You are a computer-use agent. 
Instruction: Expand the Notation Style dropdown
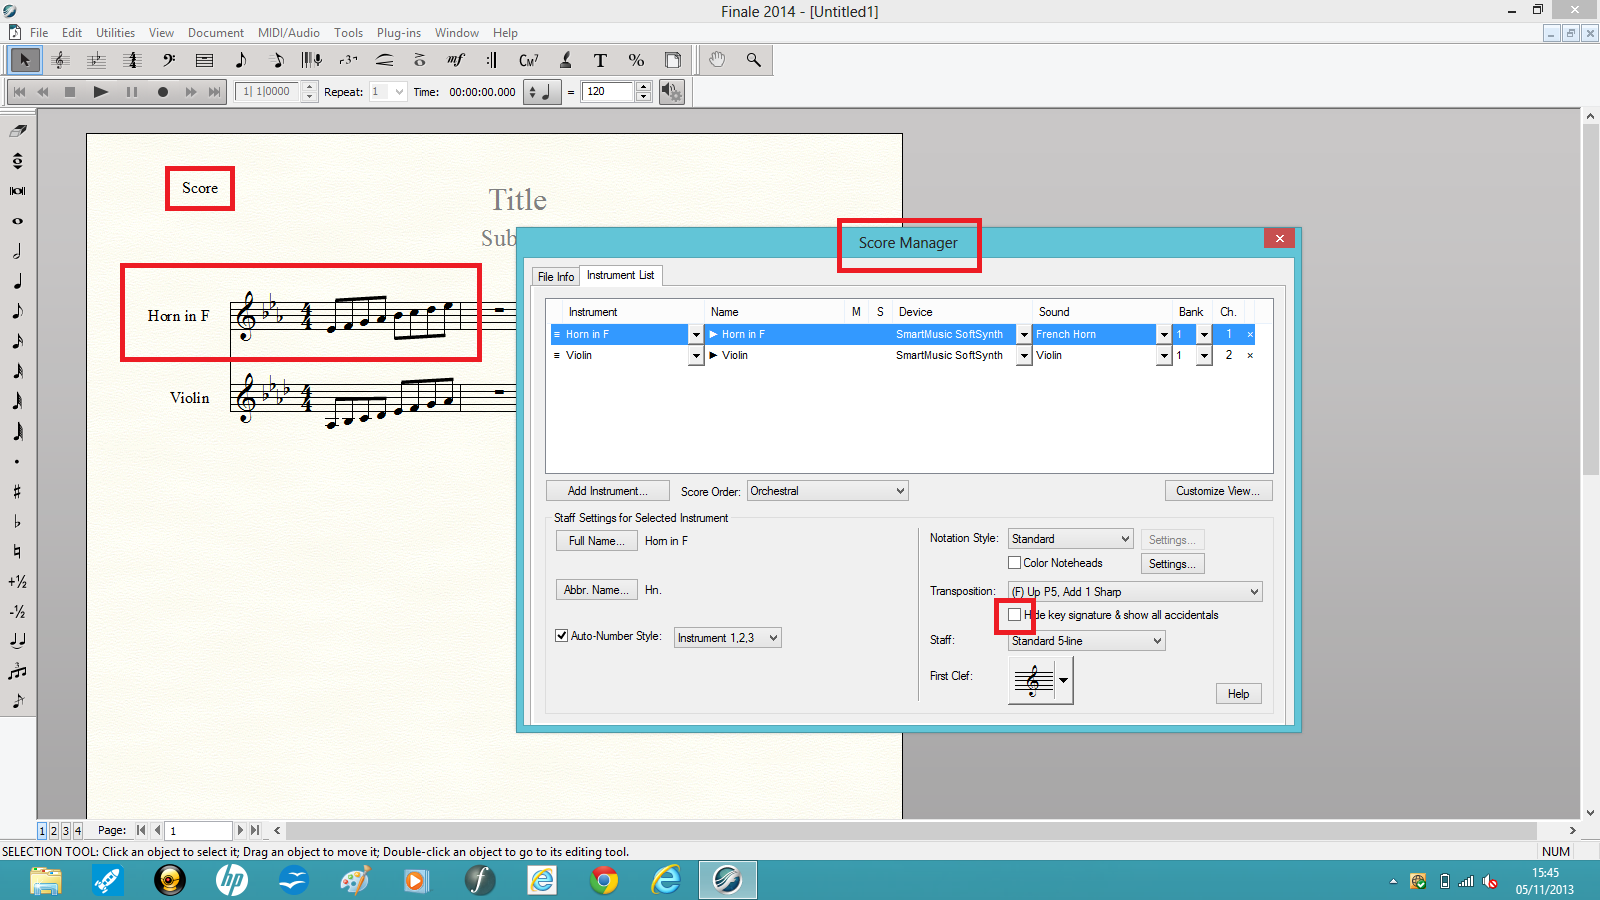1070,539
